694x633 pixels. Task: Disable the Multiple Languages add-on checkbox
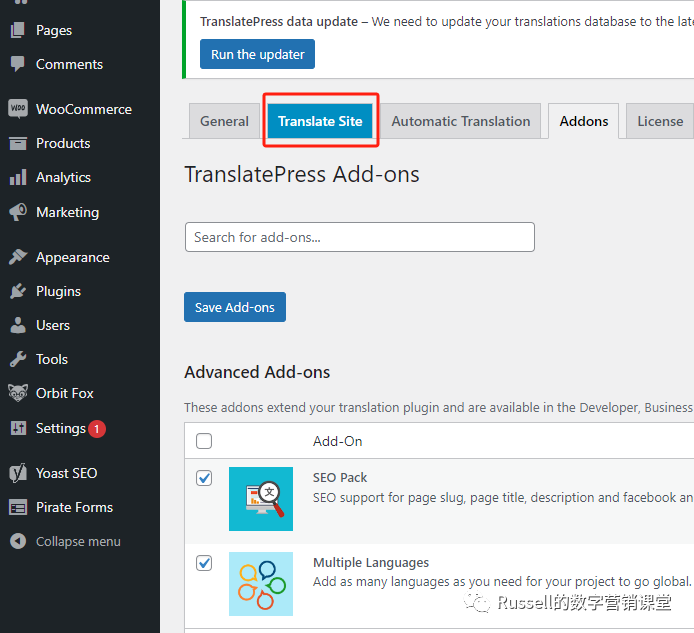(204, 563)
